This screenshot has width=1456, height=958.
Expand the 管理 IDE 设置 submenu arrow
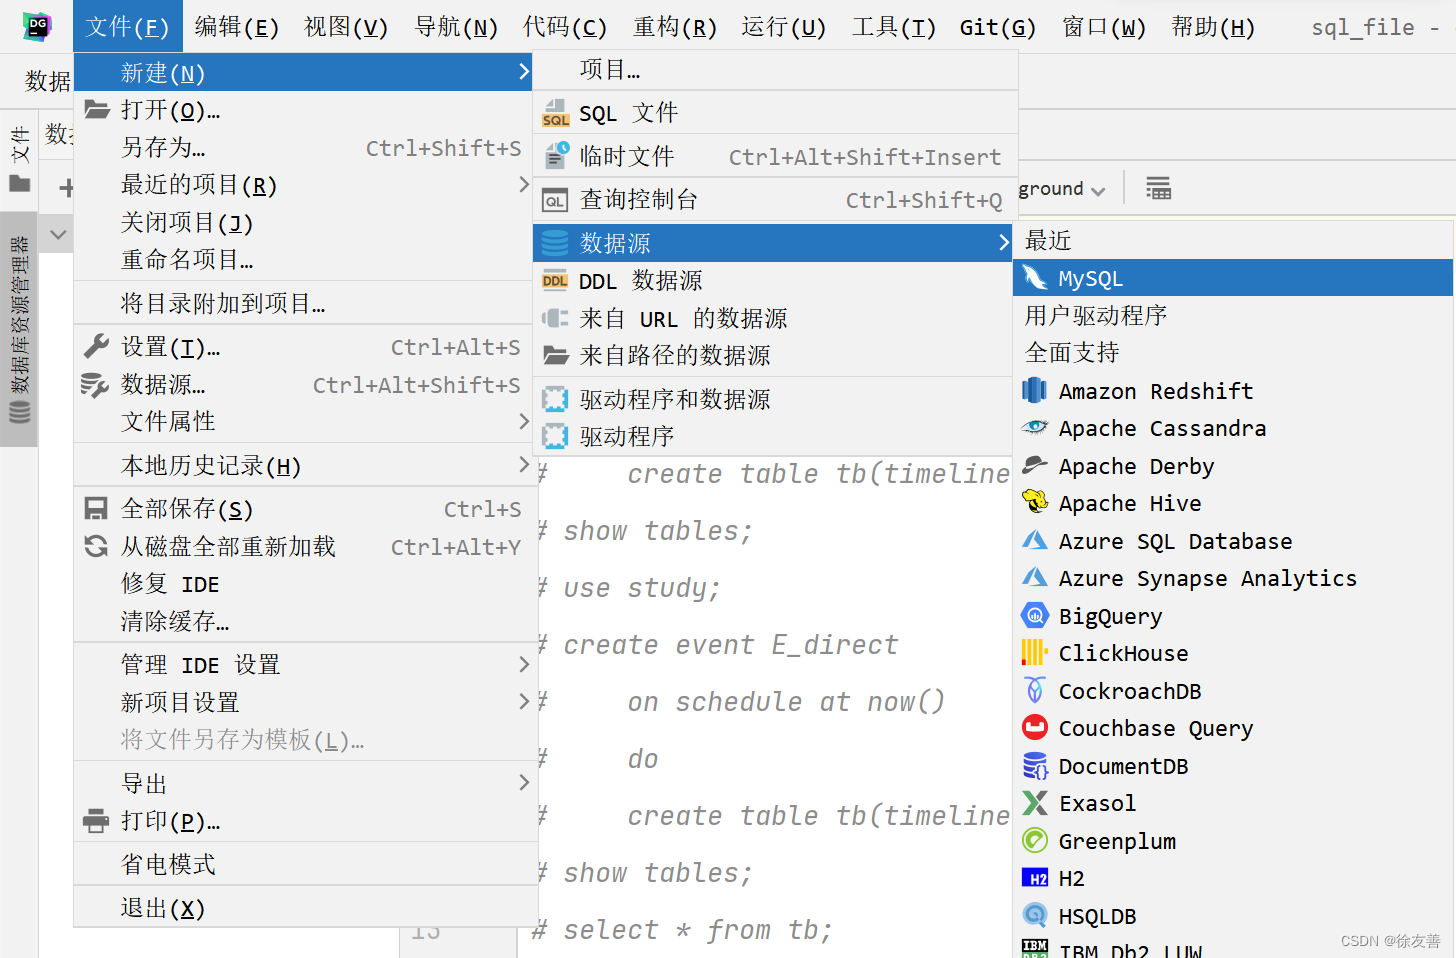click(523, 664)
